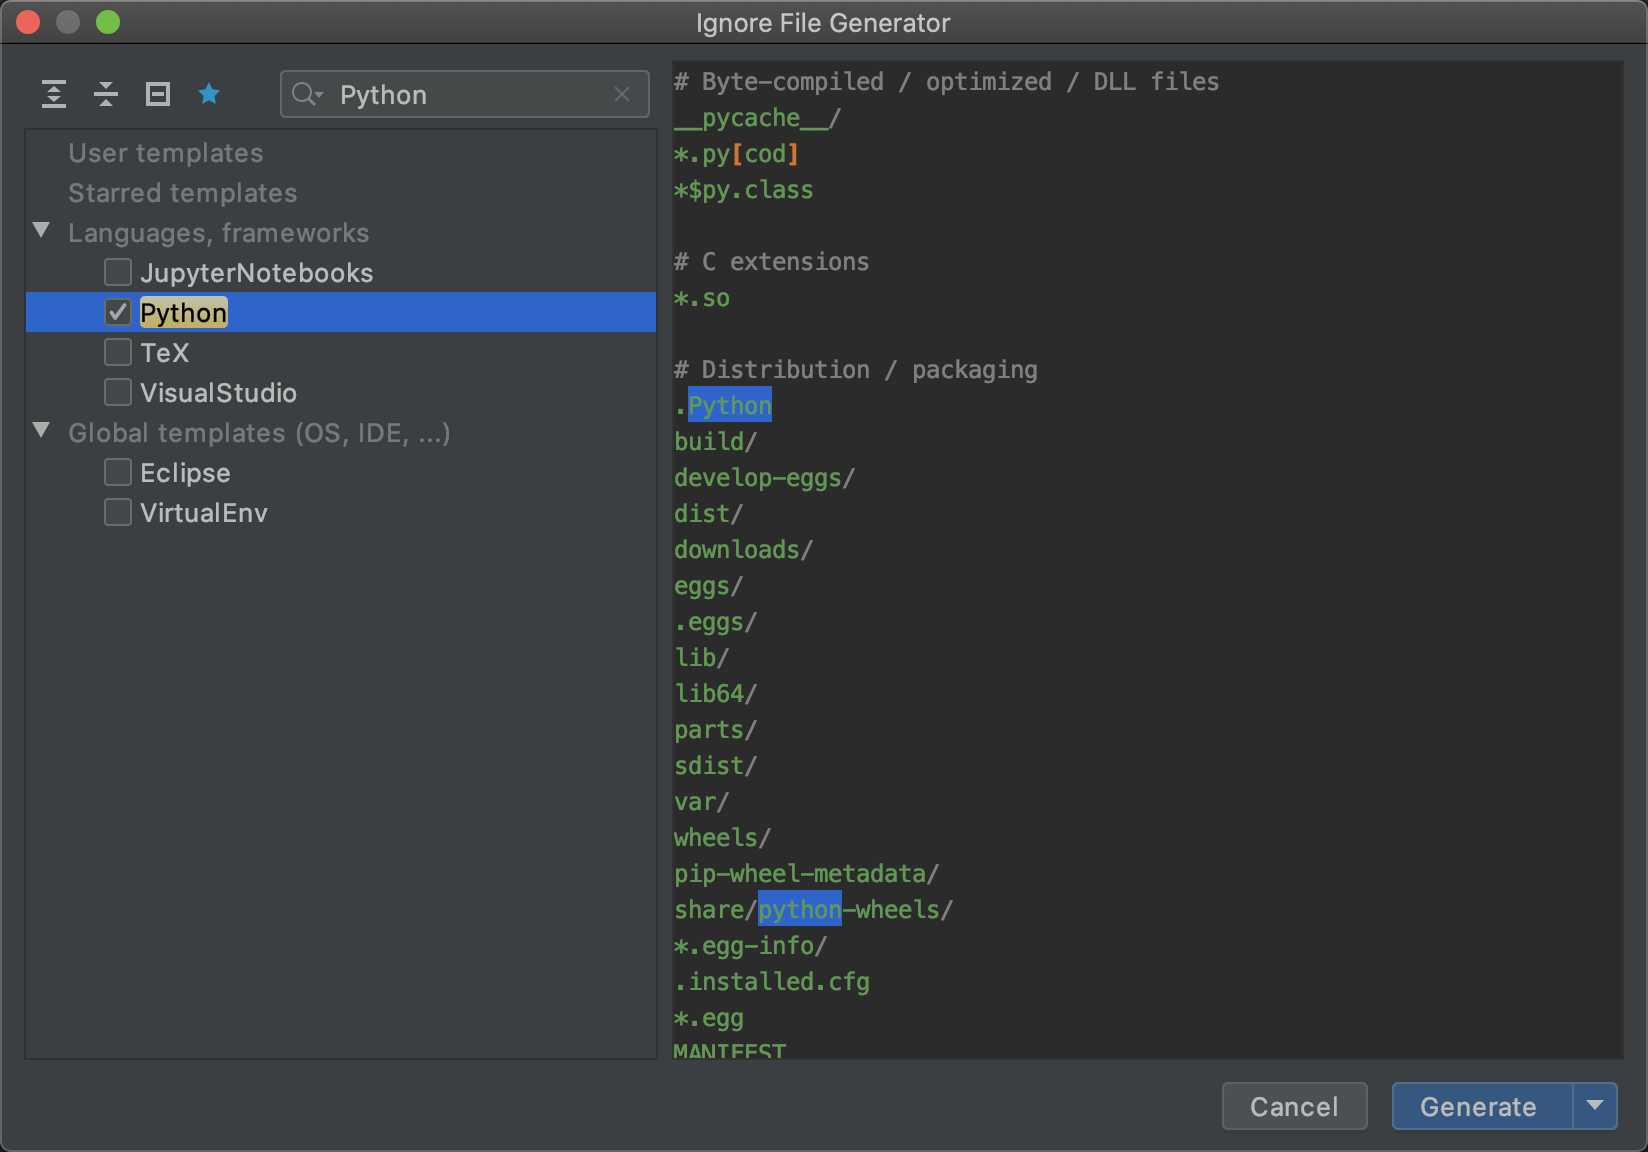Click the '# Distribution / packaging' comment
This screenshot has width=1648, height=1152.
(x=855, y=370)
